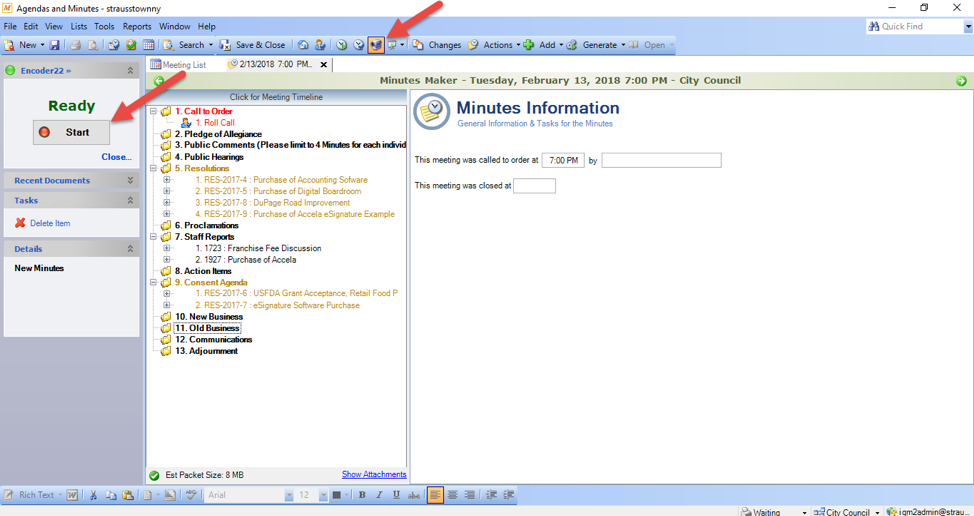Click the increase indent icon
Screen dimensions: 974x516
pyautogui.click(x=509, y=495)
